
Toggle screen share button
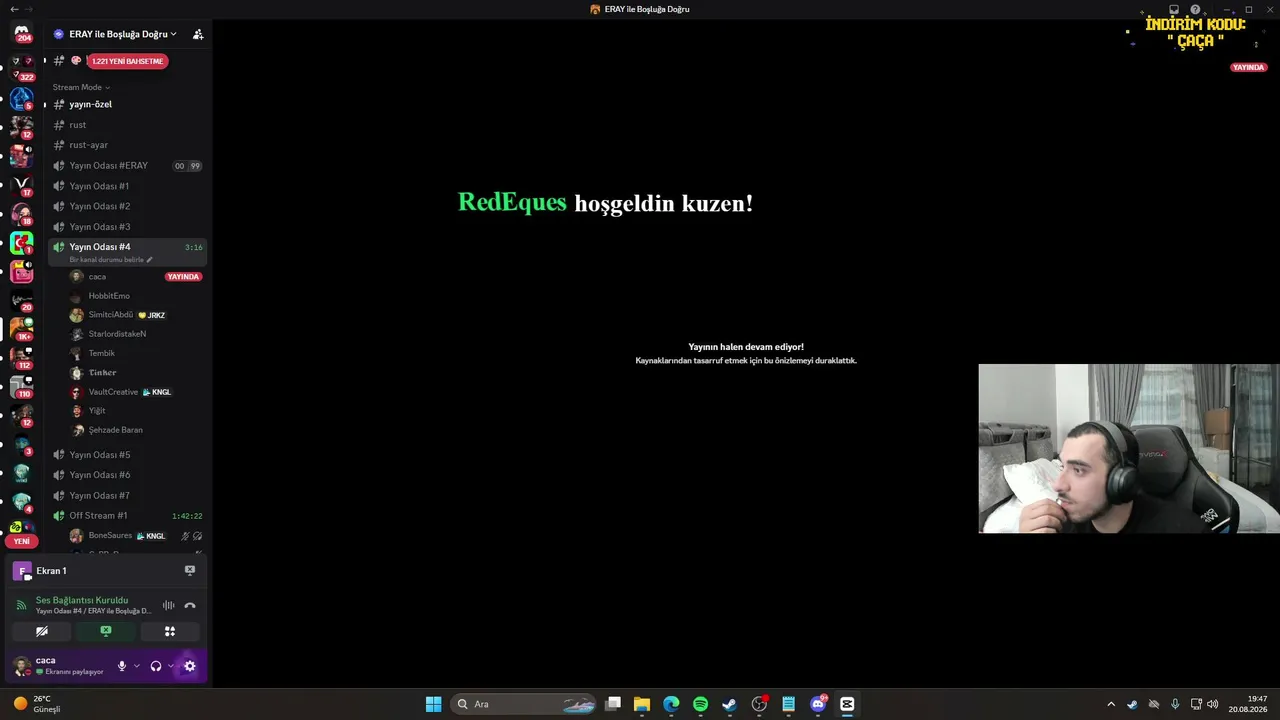click(x=106, y=631)
